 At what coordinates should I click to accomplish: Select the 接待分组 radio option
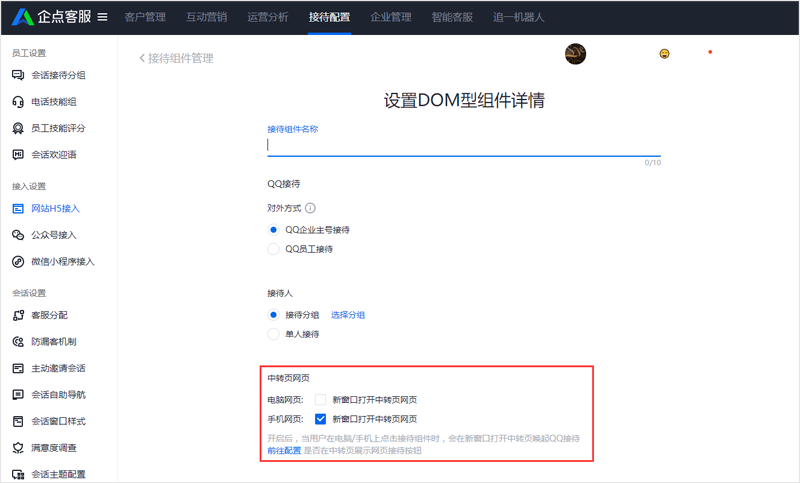273,315
